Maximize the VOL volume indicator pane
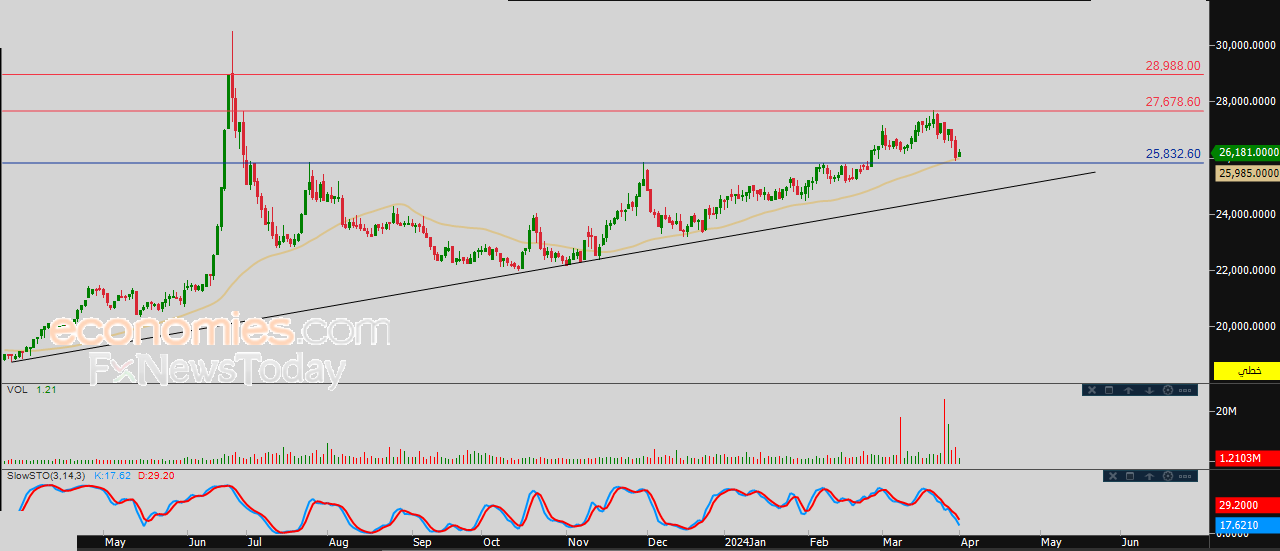Image resolution: width=1280 pixels, height=551 pixels. (x=1109, y=390)
